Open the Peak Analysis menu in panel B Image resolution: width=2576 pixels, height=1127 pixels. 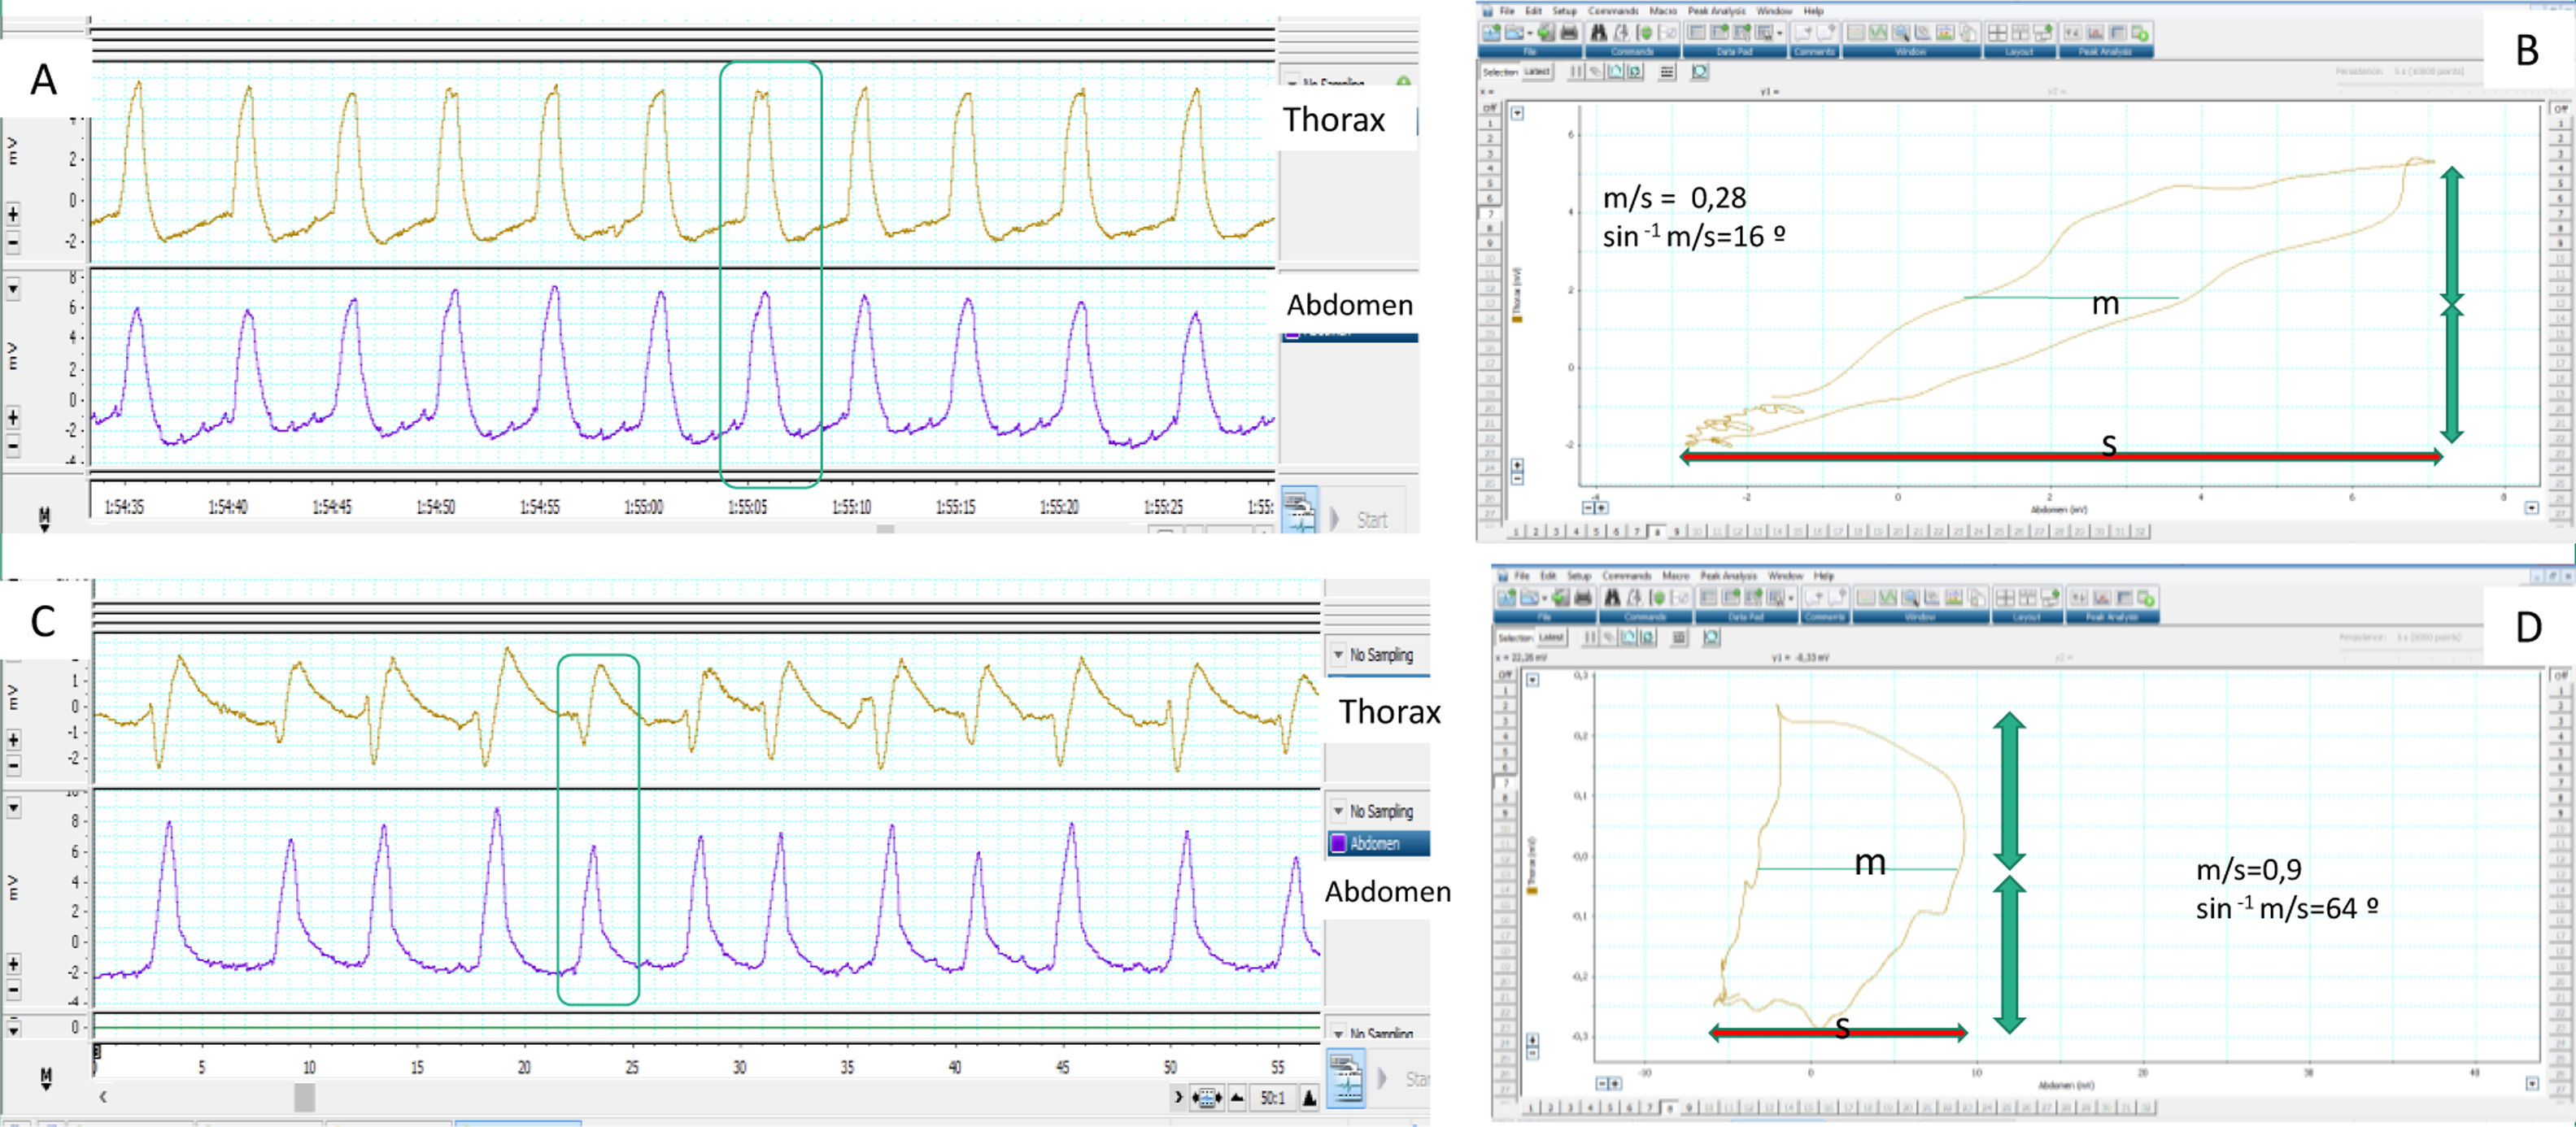[x=1716, y=10]
